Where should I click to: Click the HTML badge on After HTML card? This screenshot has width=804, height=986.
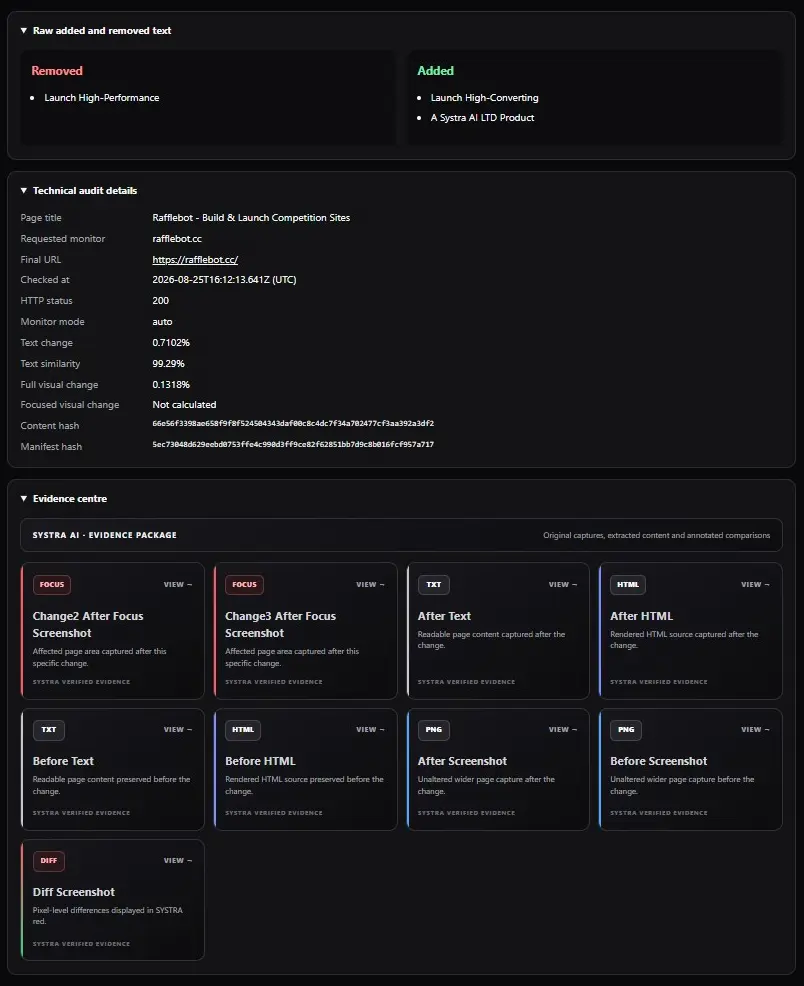tap(628, 585)
